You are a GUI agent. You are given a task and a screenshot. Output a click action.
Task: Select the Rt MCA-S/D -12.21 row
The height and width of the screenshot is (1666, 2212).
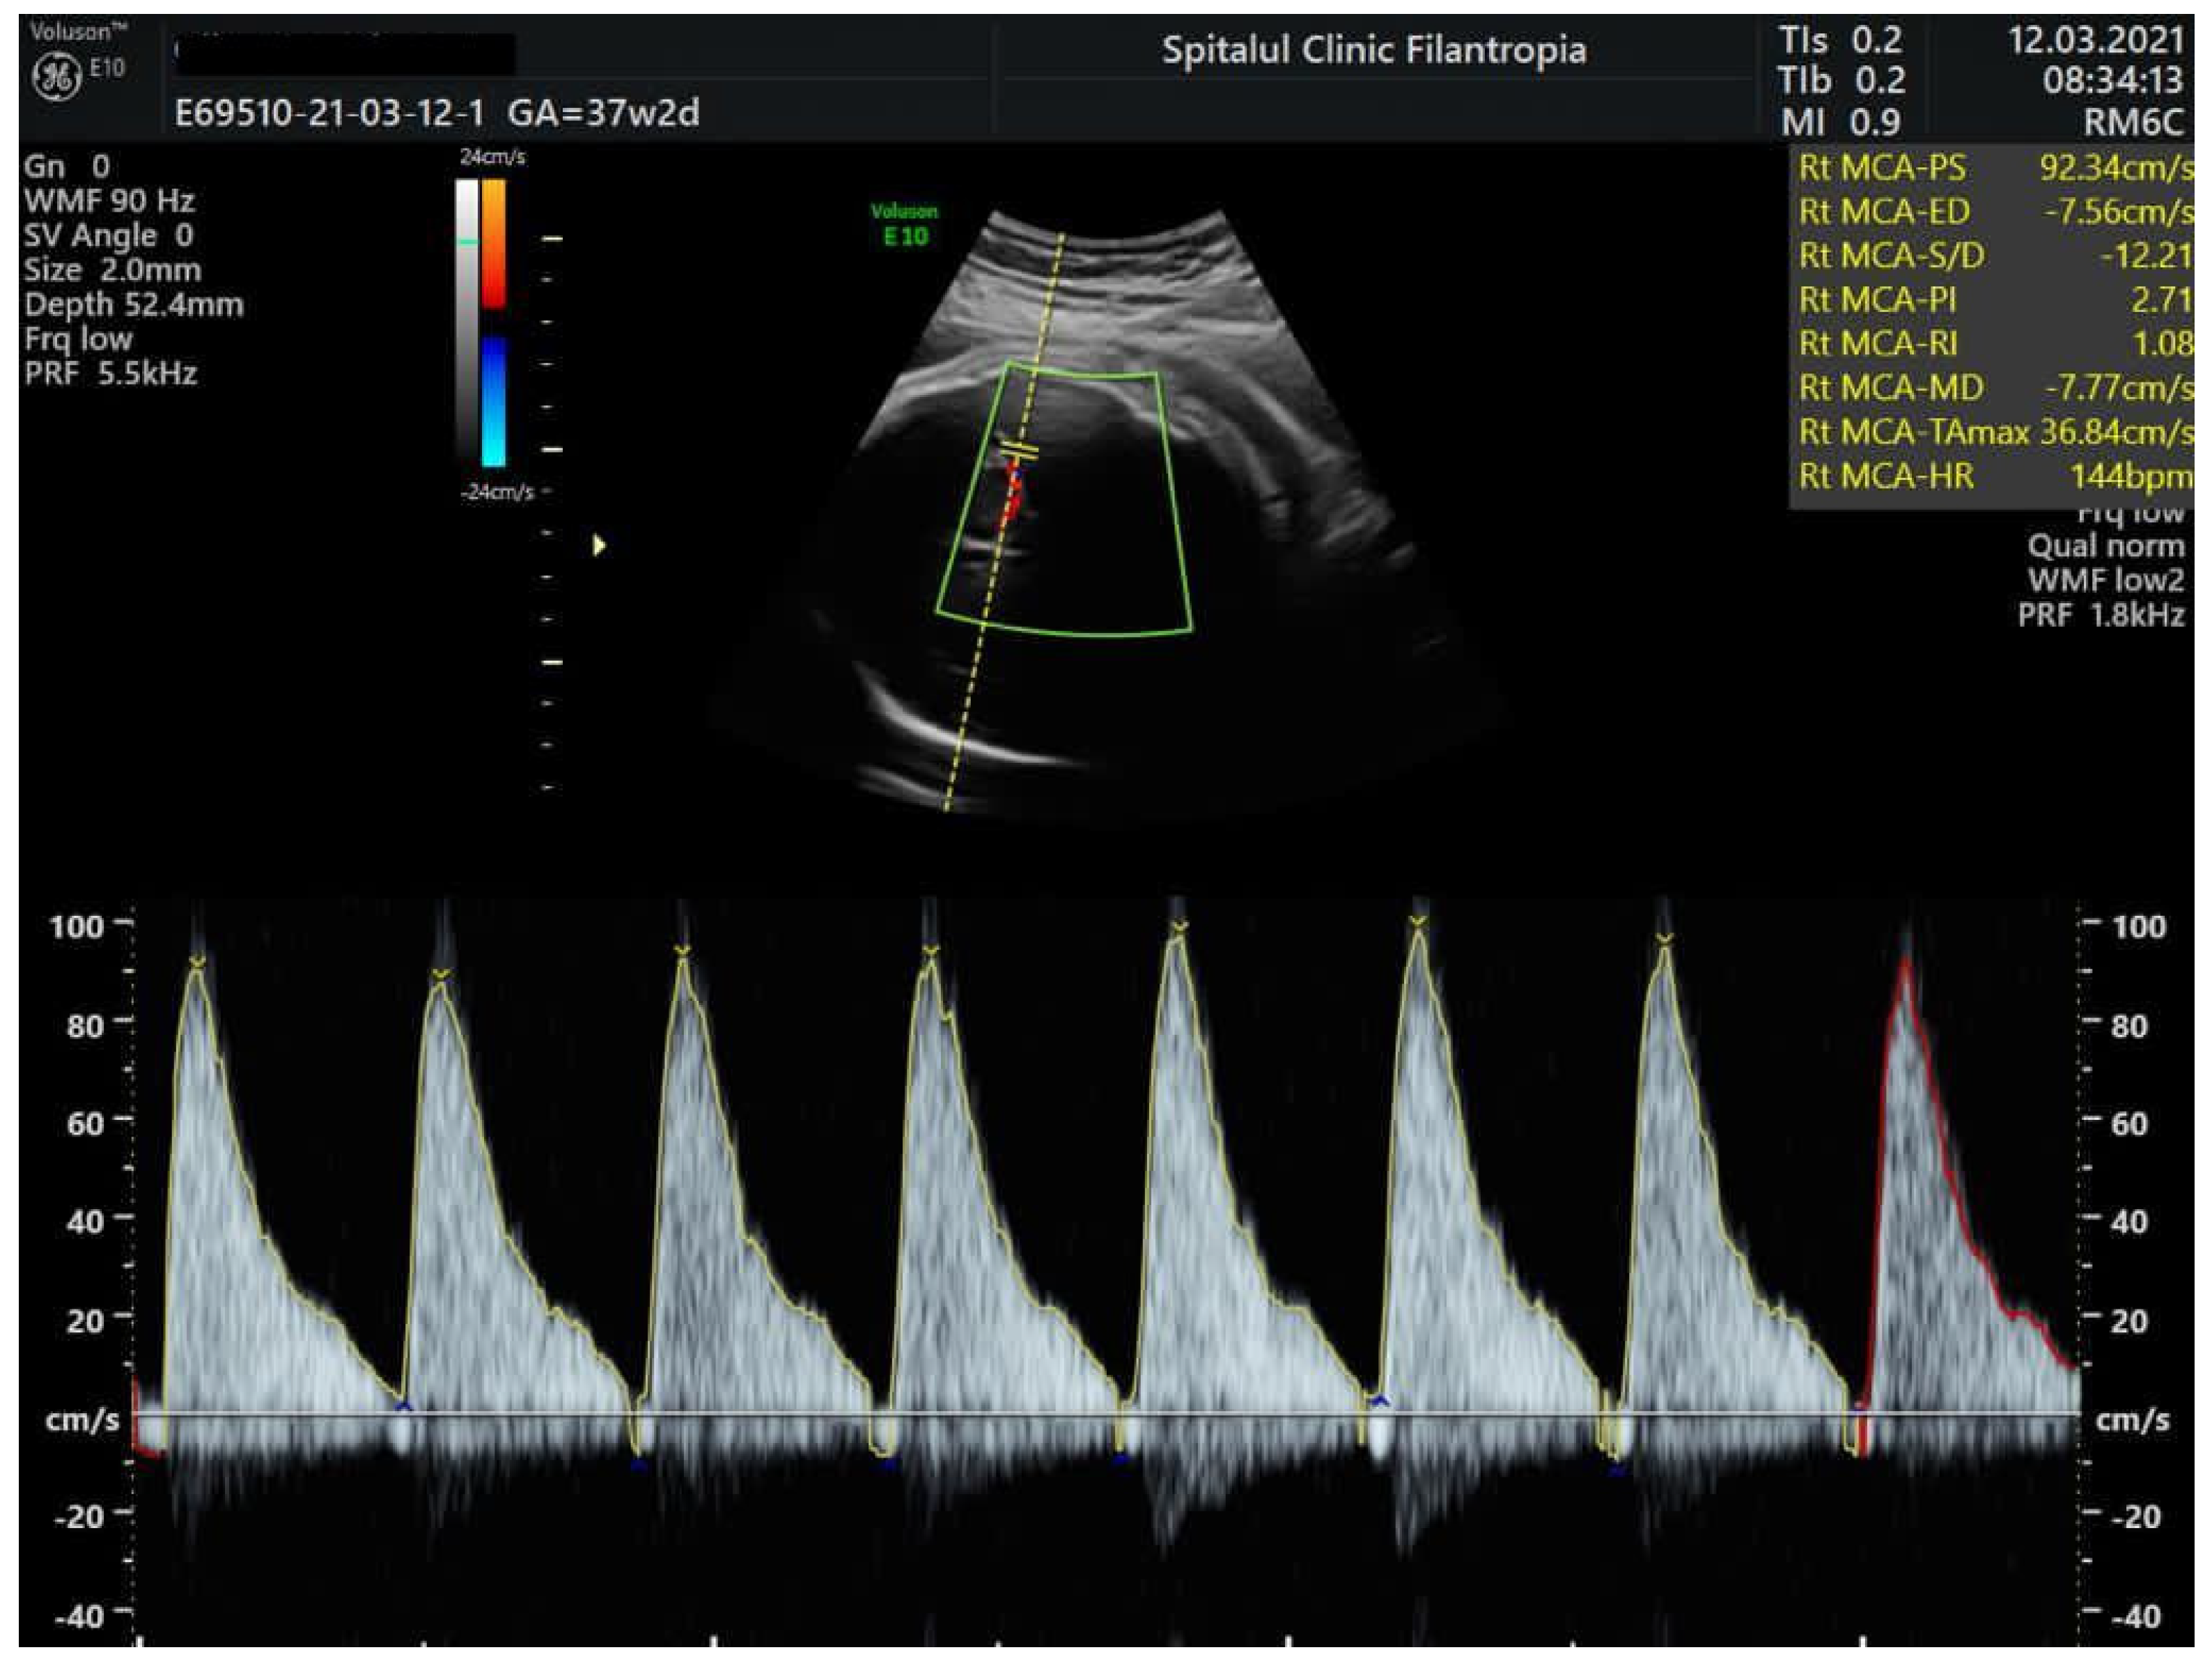pos(1995,256)
